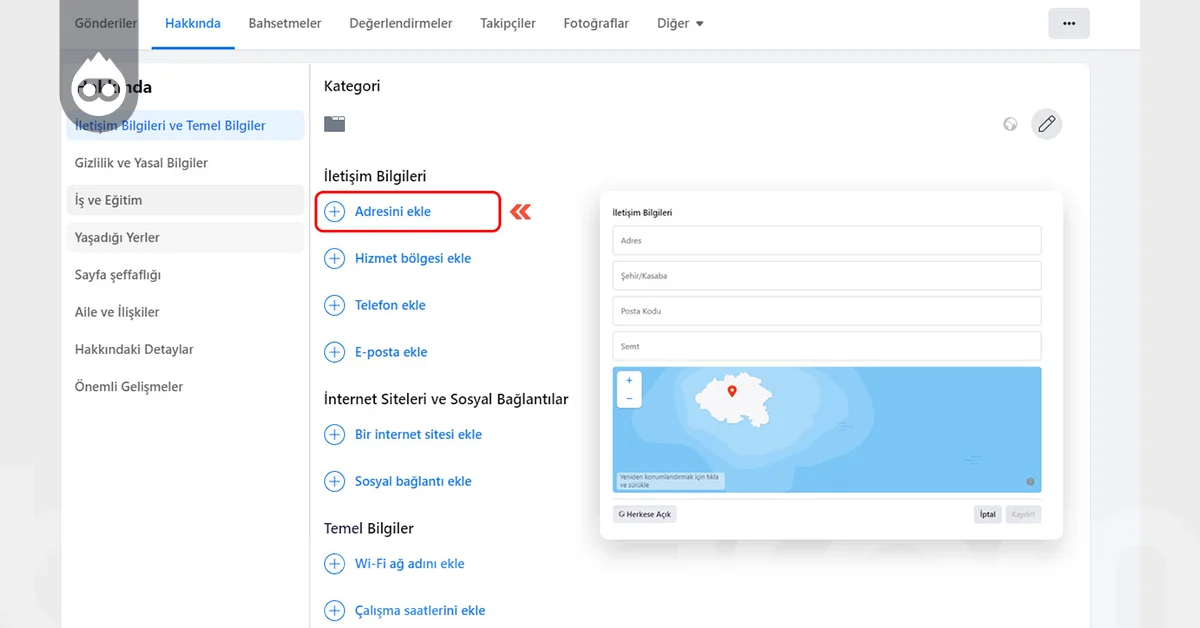Switch to the Fotoğraflar tab
The height and width of the screenshot is (628, 1200).
[596, 22]
